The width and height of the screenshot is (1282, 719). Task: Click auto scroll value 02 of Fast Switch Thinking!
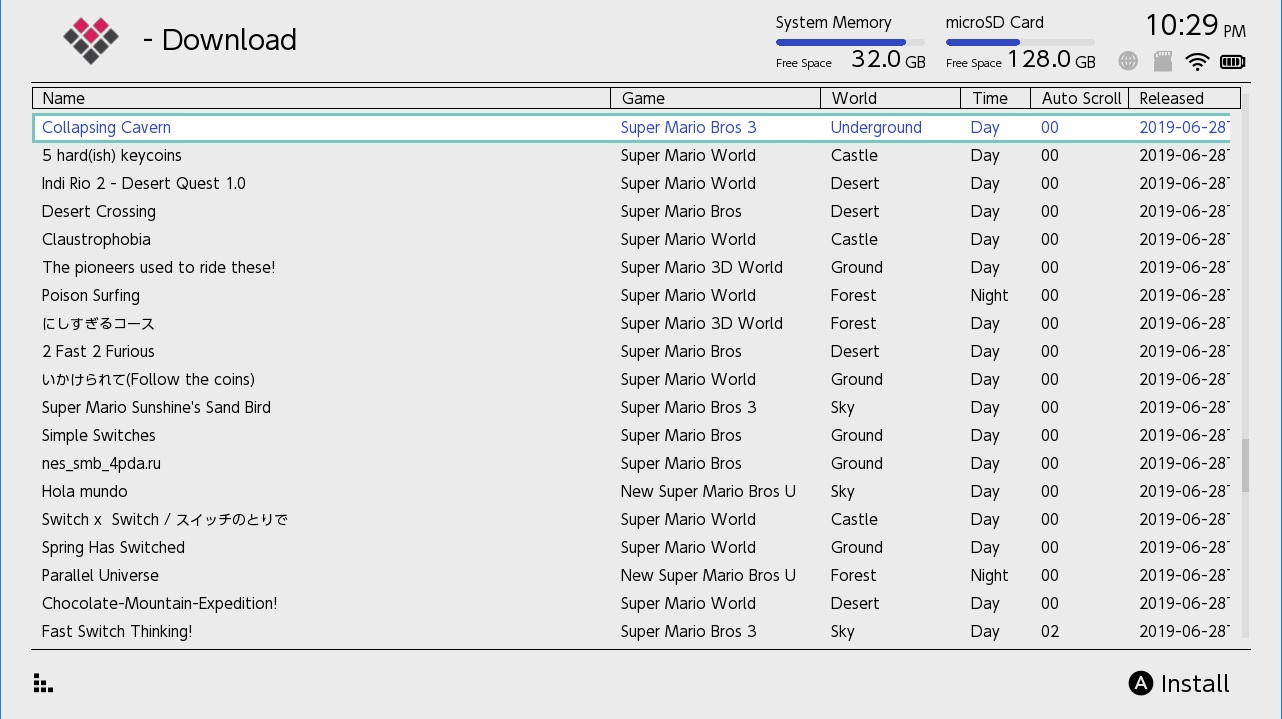[x=1049, y=631]
